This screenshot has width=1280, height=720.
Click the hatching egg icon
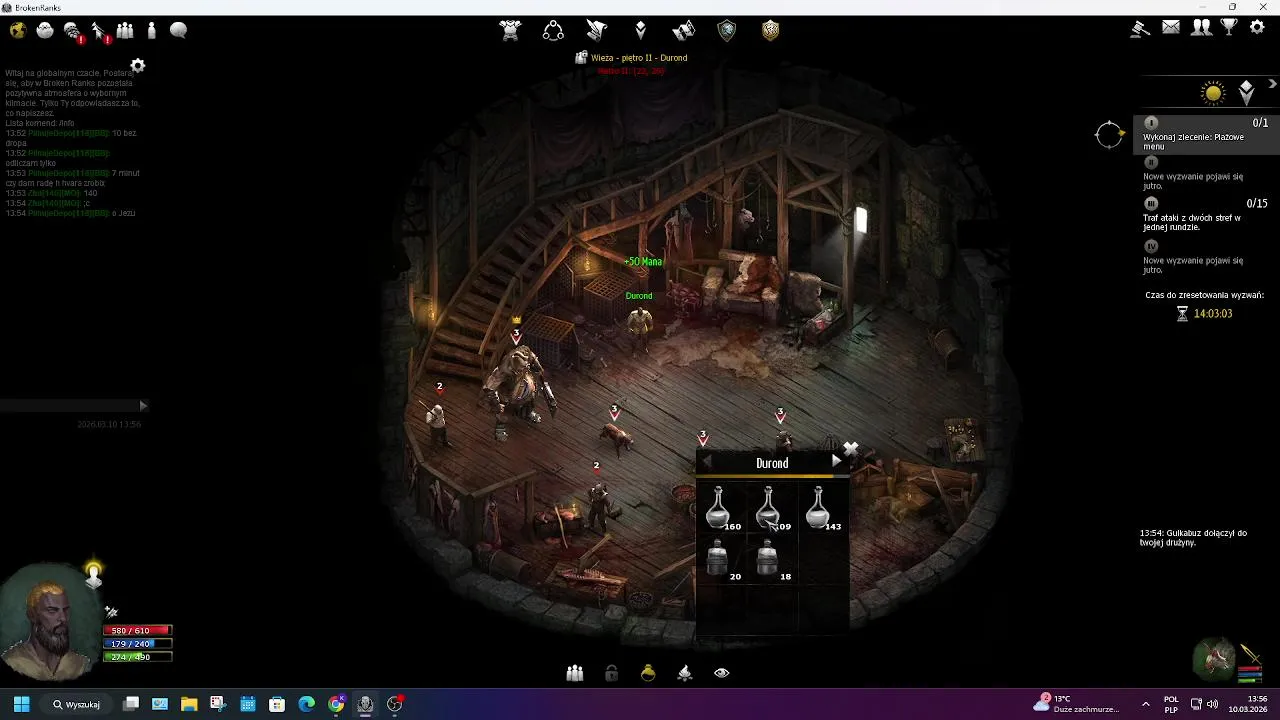(45, 30)
